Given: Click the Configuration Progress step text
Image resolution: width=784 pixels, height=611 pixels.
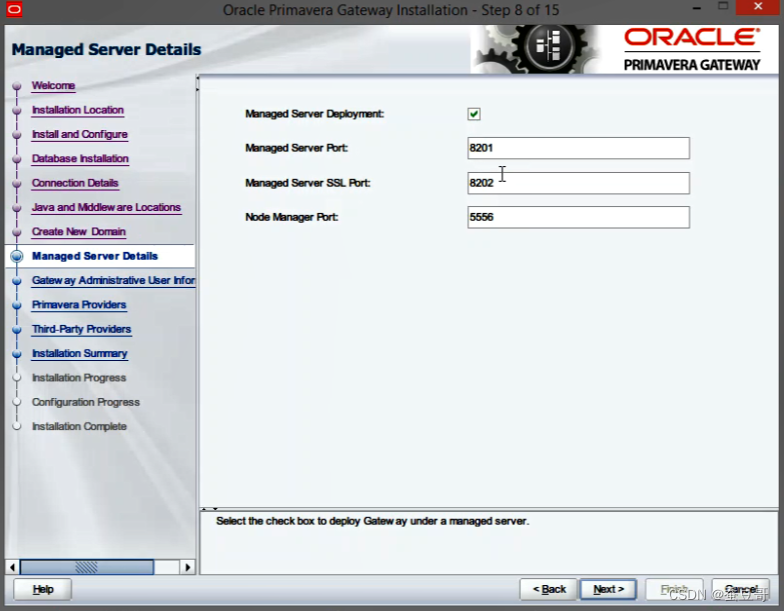Looking at the screenshot, I should 86,402.
